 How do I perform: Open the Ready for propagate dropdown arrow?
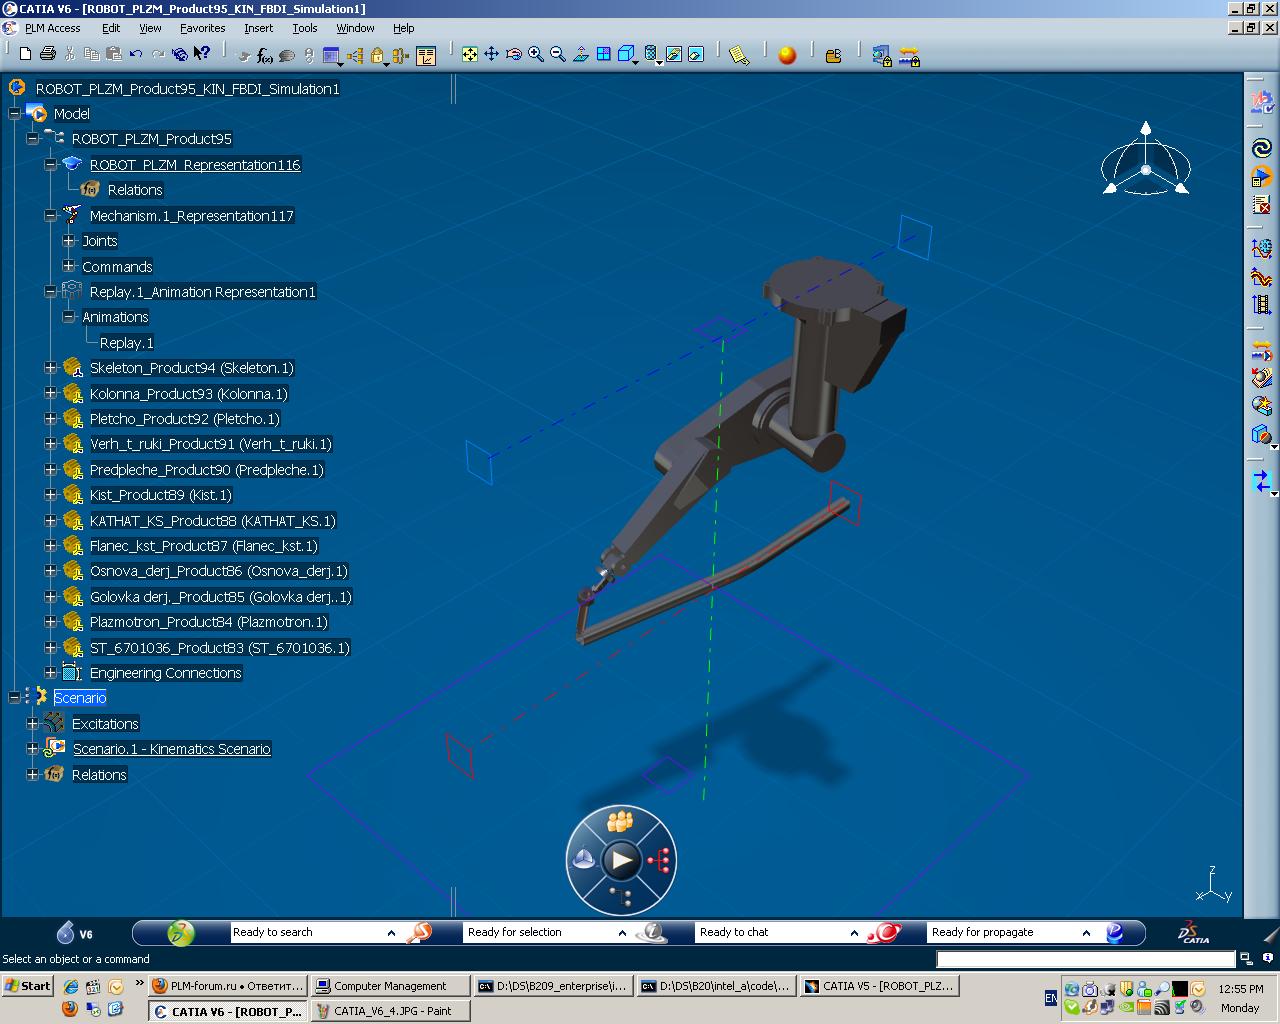(1086, 933)
